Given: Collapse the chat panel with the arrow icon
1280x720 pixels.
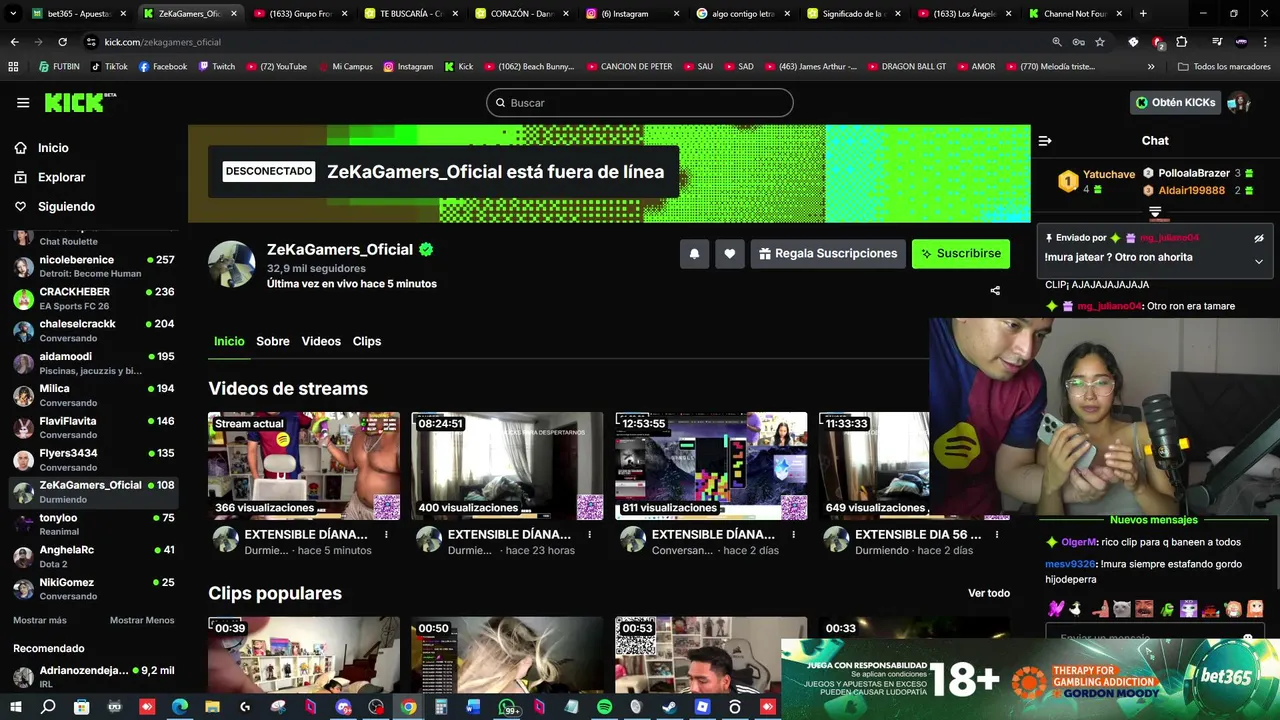Looking at the screenshot, I should point(1045,141).
